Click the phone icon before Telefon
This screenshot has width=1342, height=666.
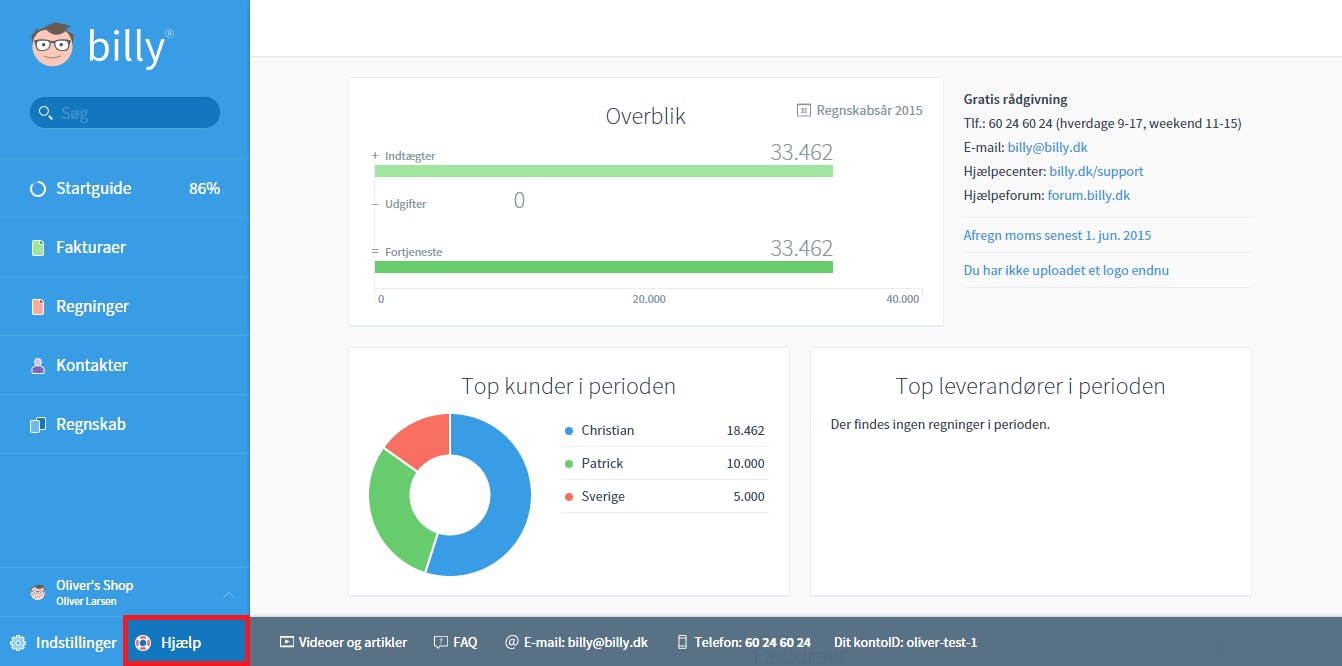tap(683, 642)
